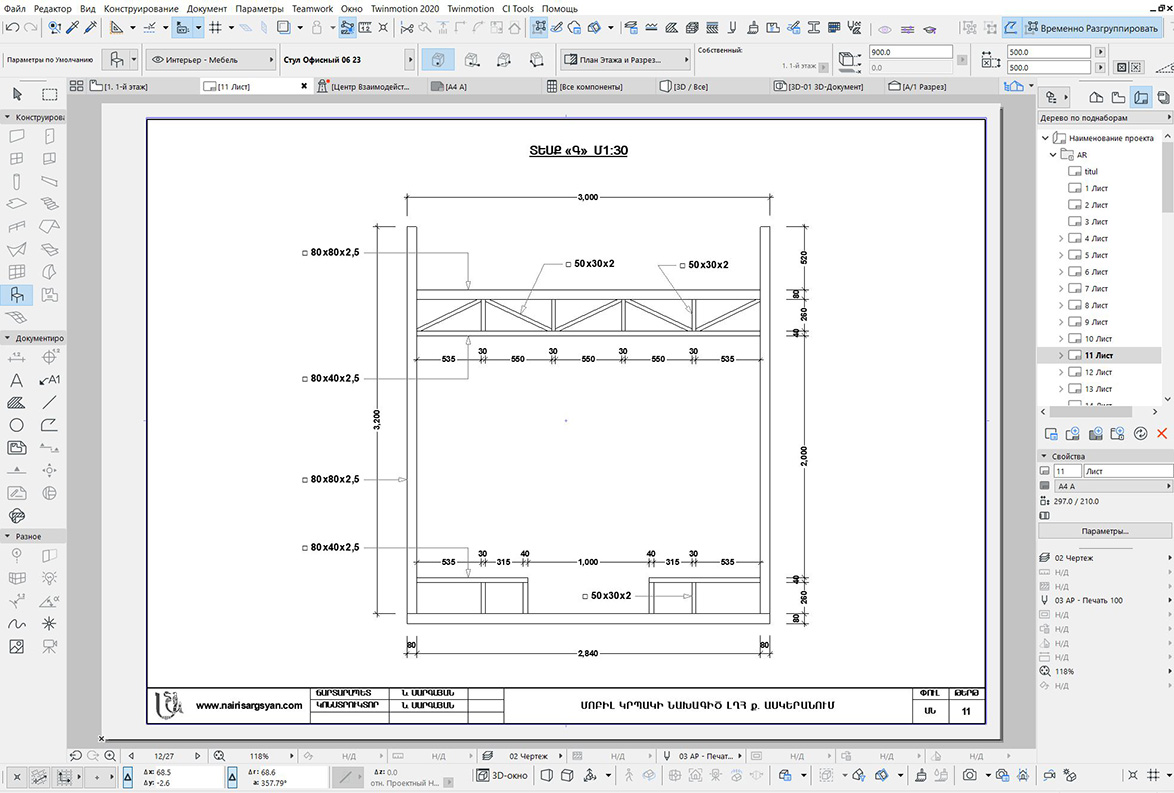Collapse the Свойства panel section

(1044, 456)
